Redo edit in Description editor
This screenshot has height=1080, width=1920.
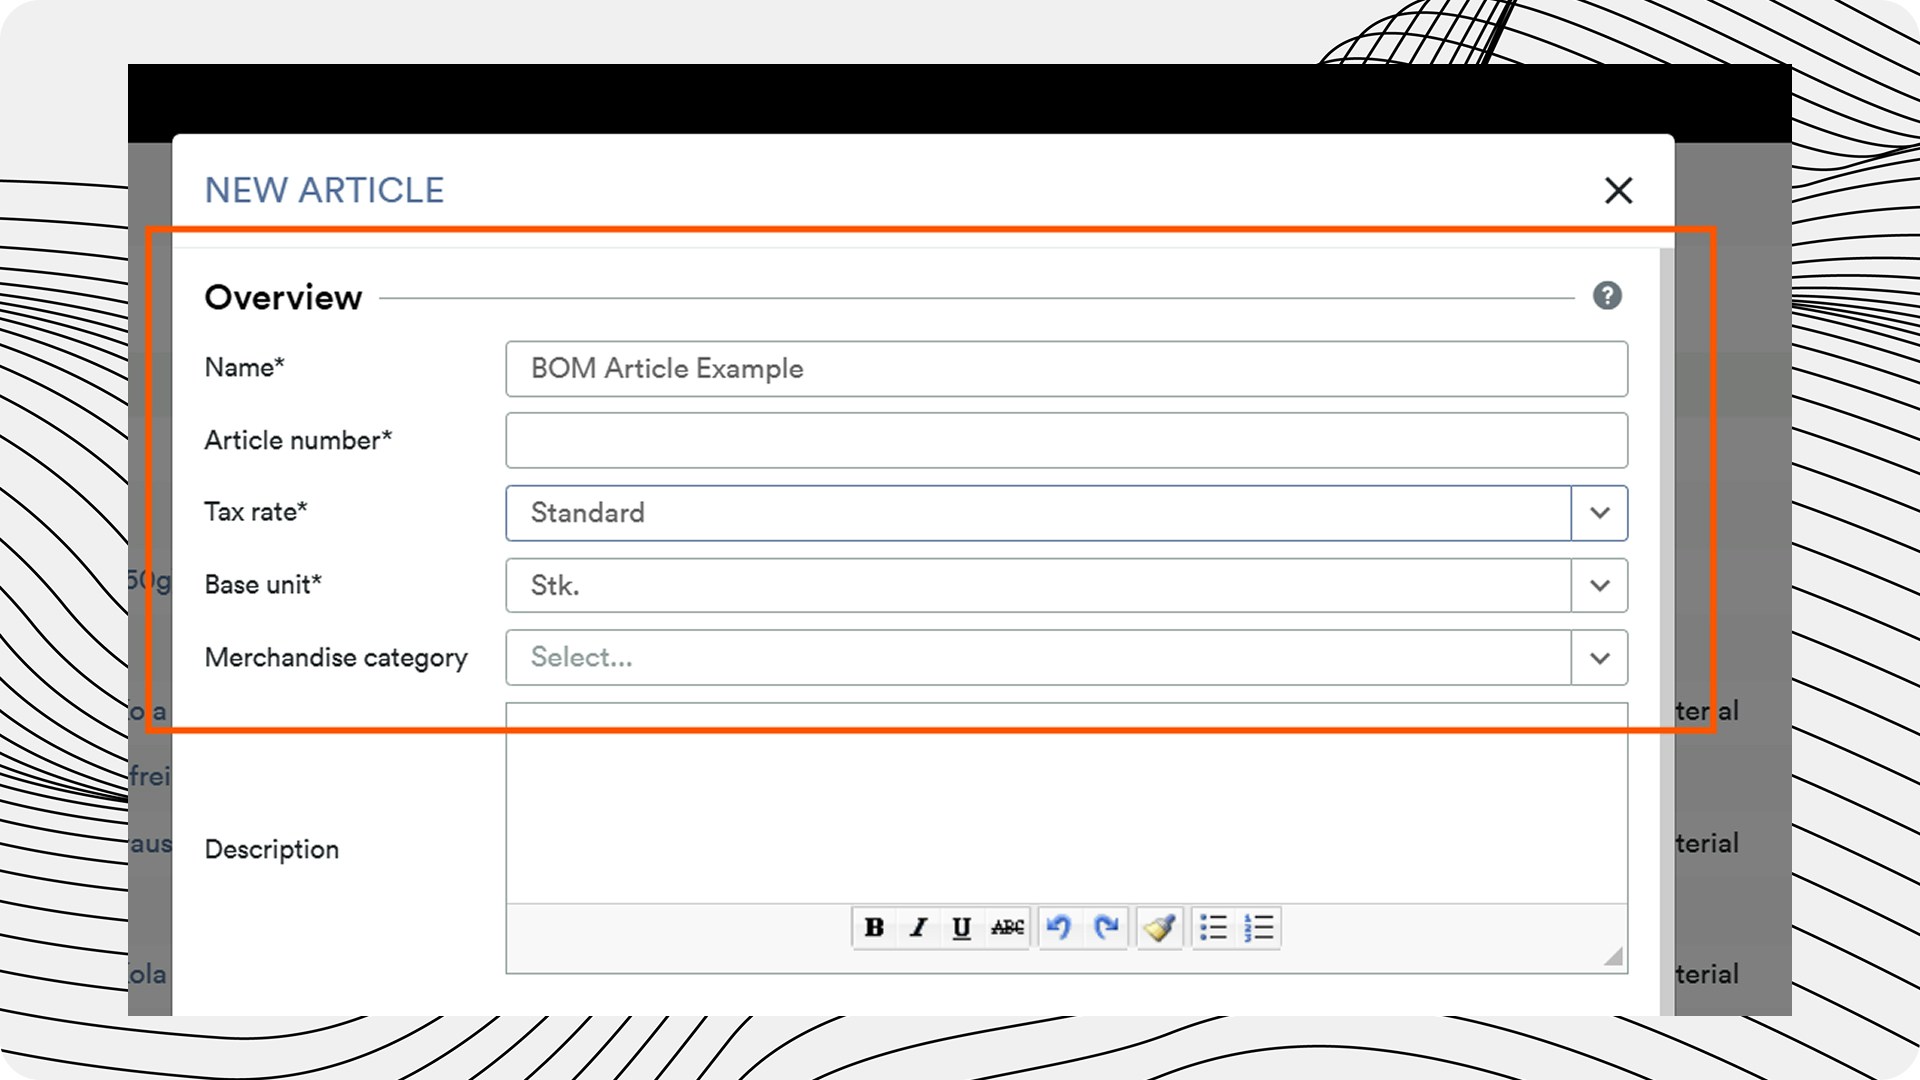coord(1105,928)
